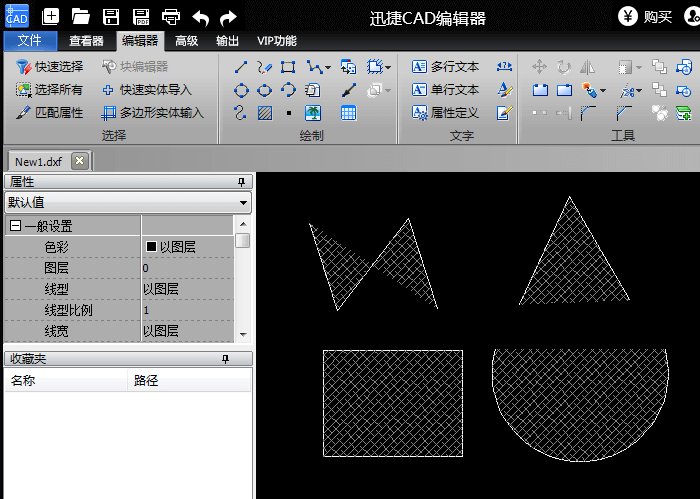700x499 pixels.
Task: Click the black 色彩 color swatch
Action: pyautogui.click(x=152, y=246)
